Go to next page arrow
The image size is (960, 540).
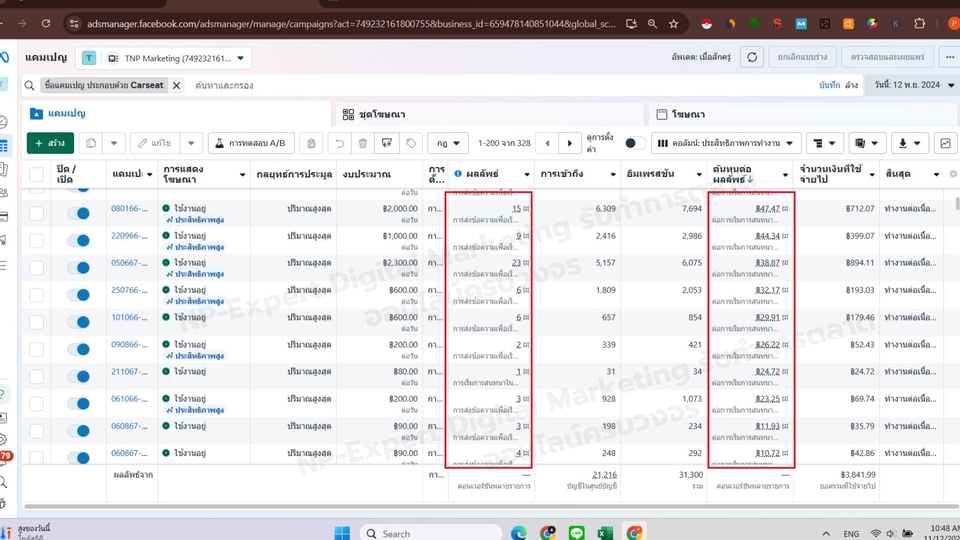(569, 143)
